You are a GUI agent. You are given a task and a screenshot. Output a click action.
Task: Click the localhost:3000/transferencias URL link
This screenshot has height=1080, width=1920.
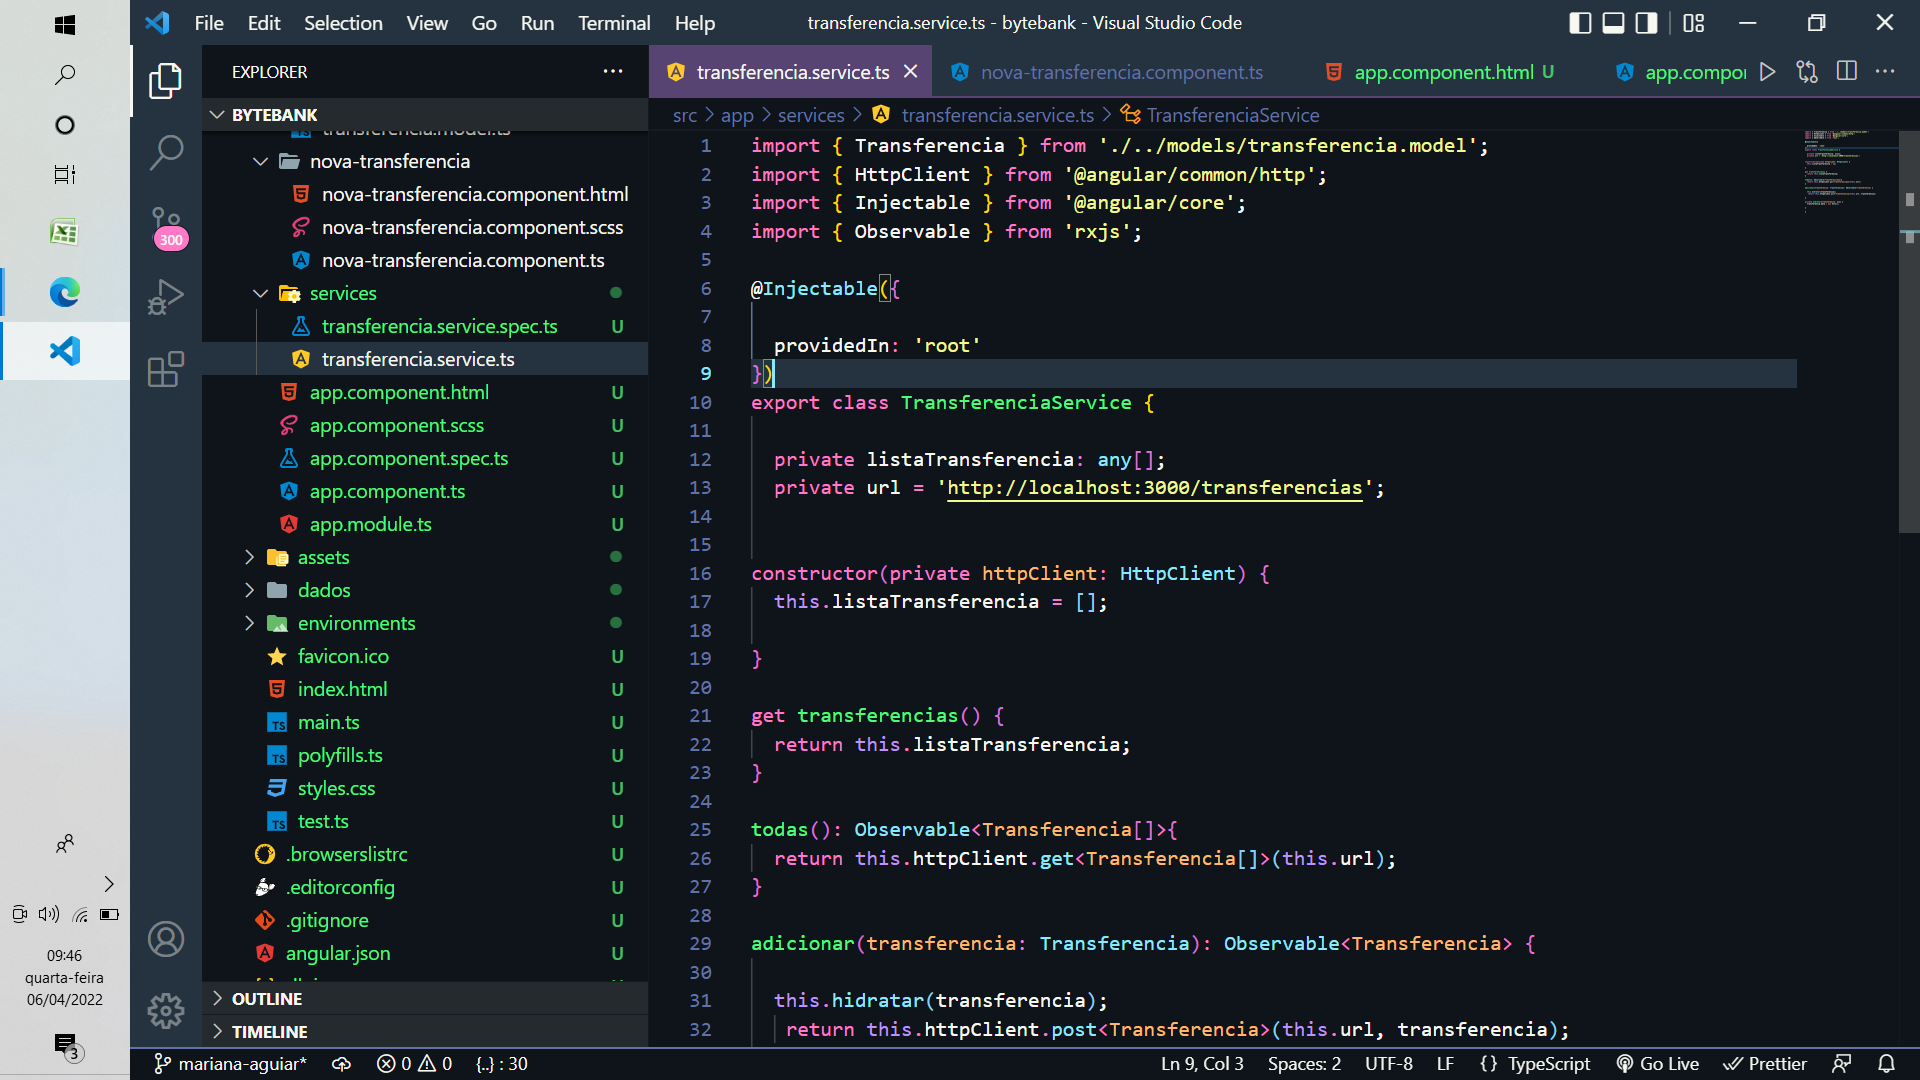(1154, 488)
